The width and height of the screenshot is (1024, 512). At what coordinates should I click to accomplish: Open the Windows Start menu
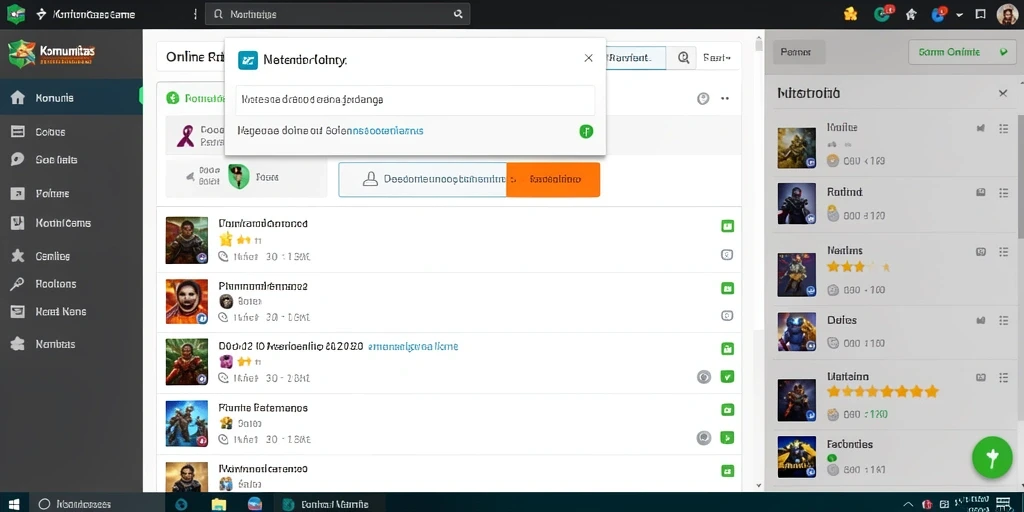point(14,504)
